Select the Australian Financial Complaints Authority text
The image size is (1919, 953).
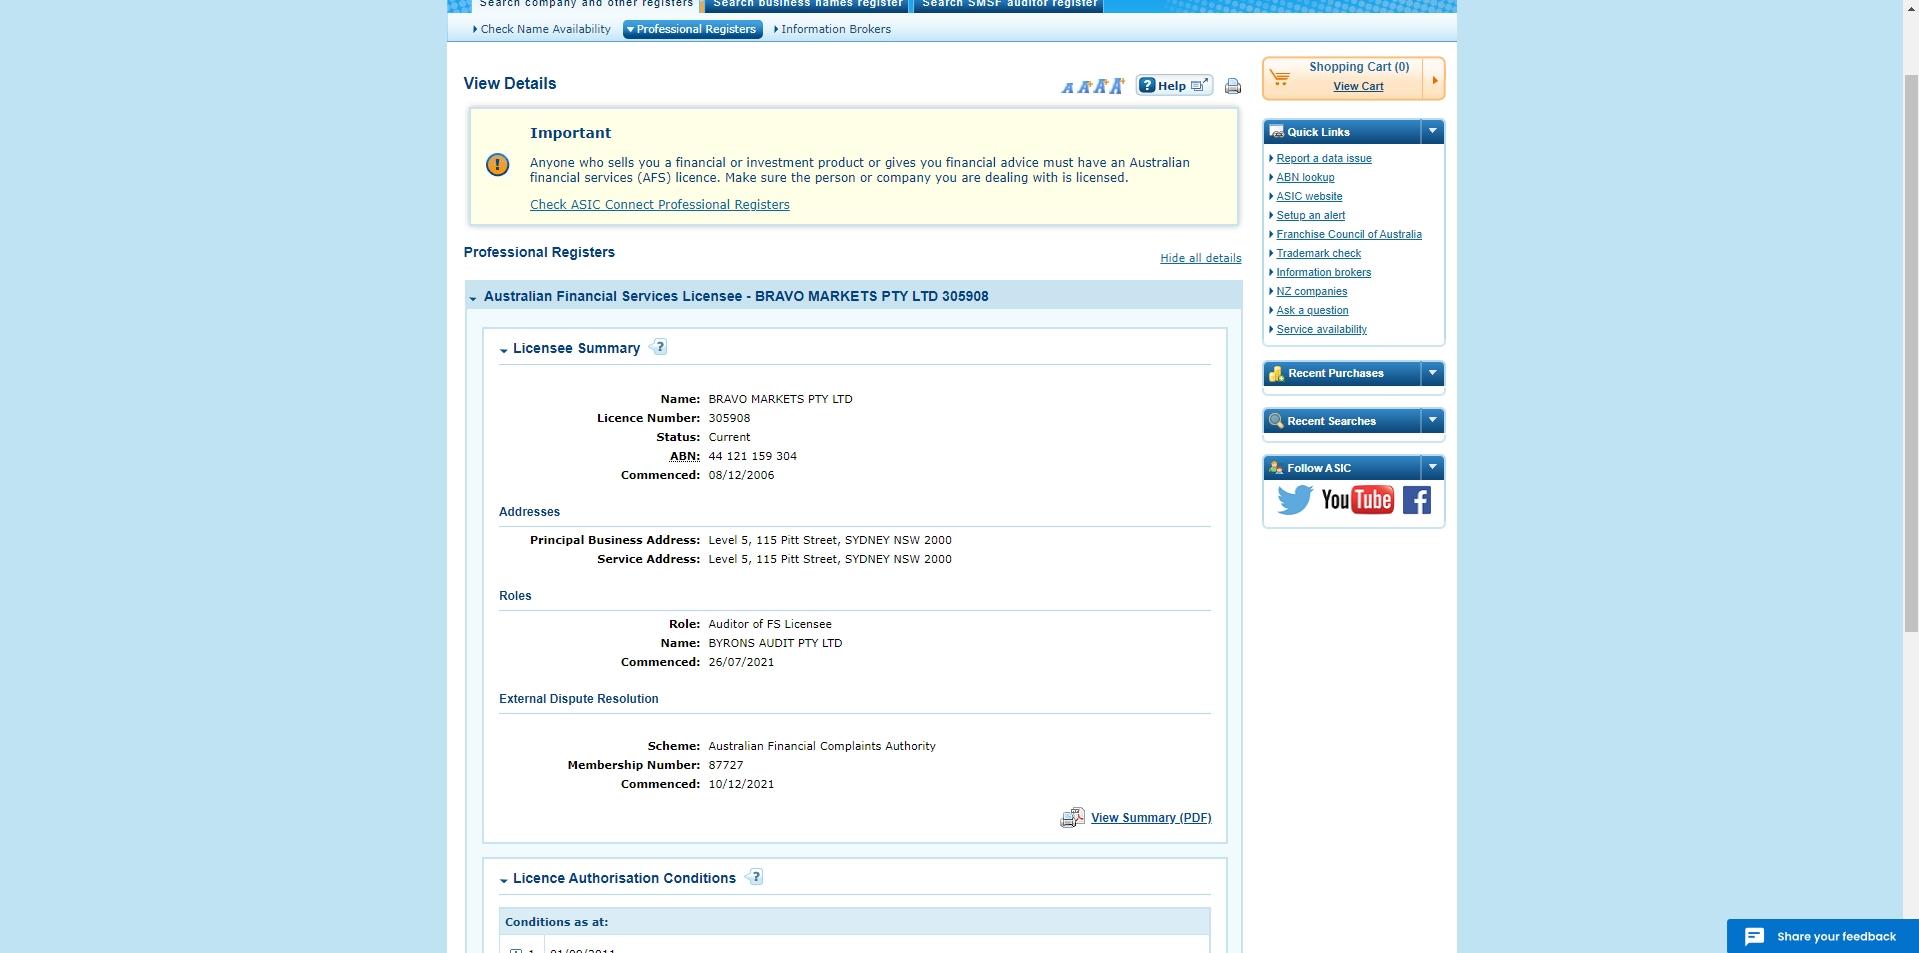822,746
